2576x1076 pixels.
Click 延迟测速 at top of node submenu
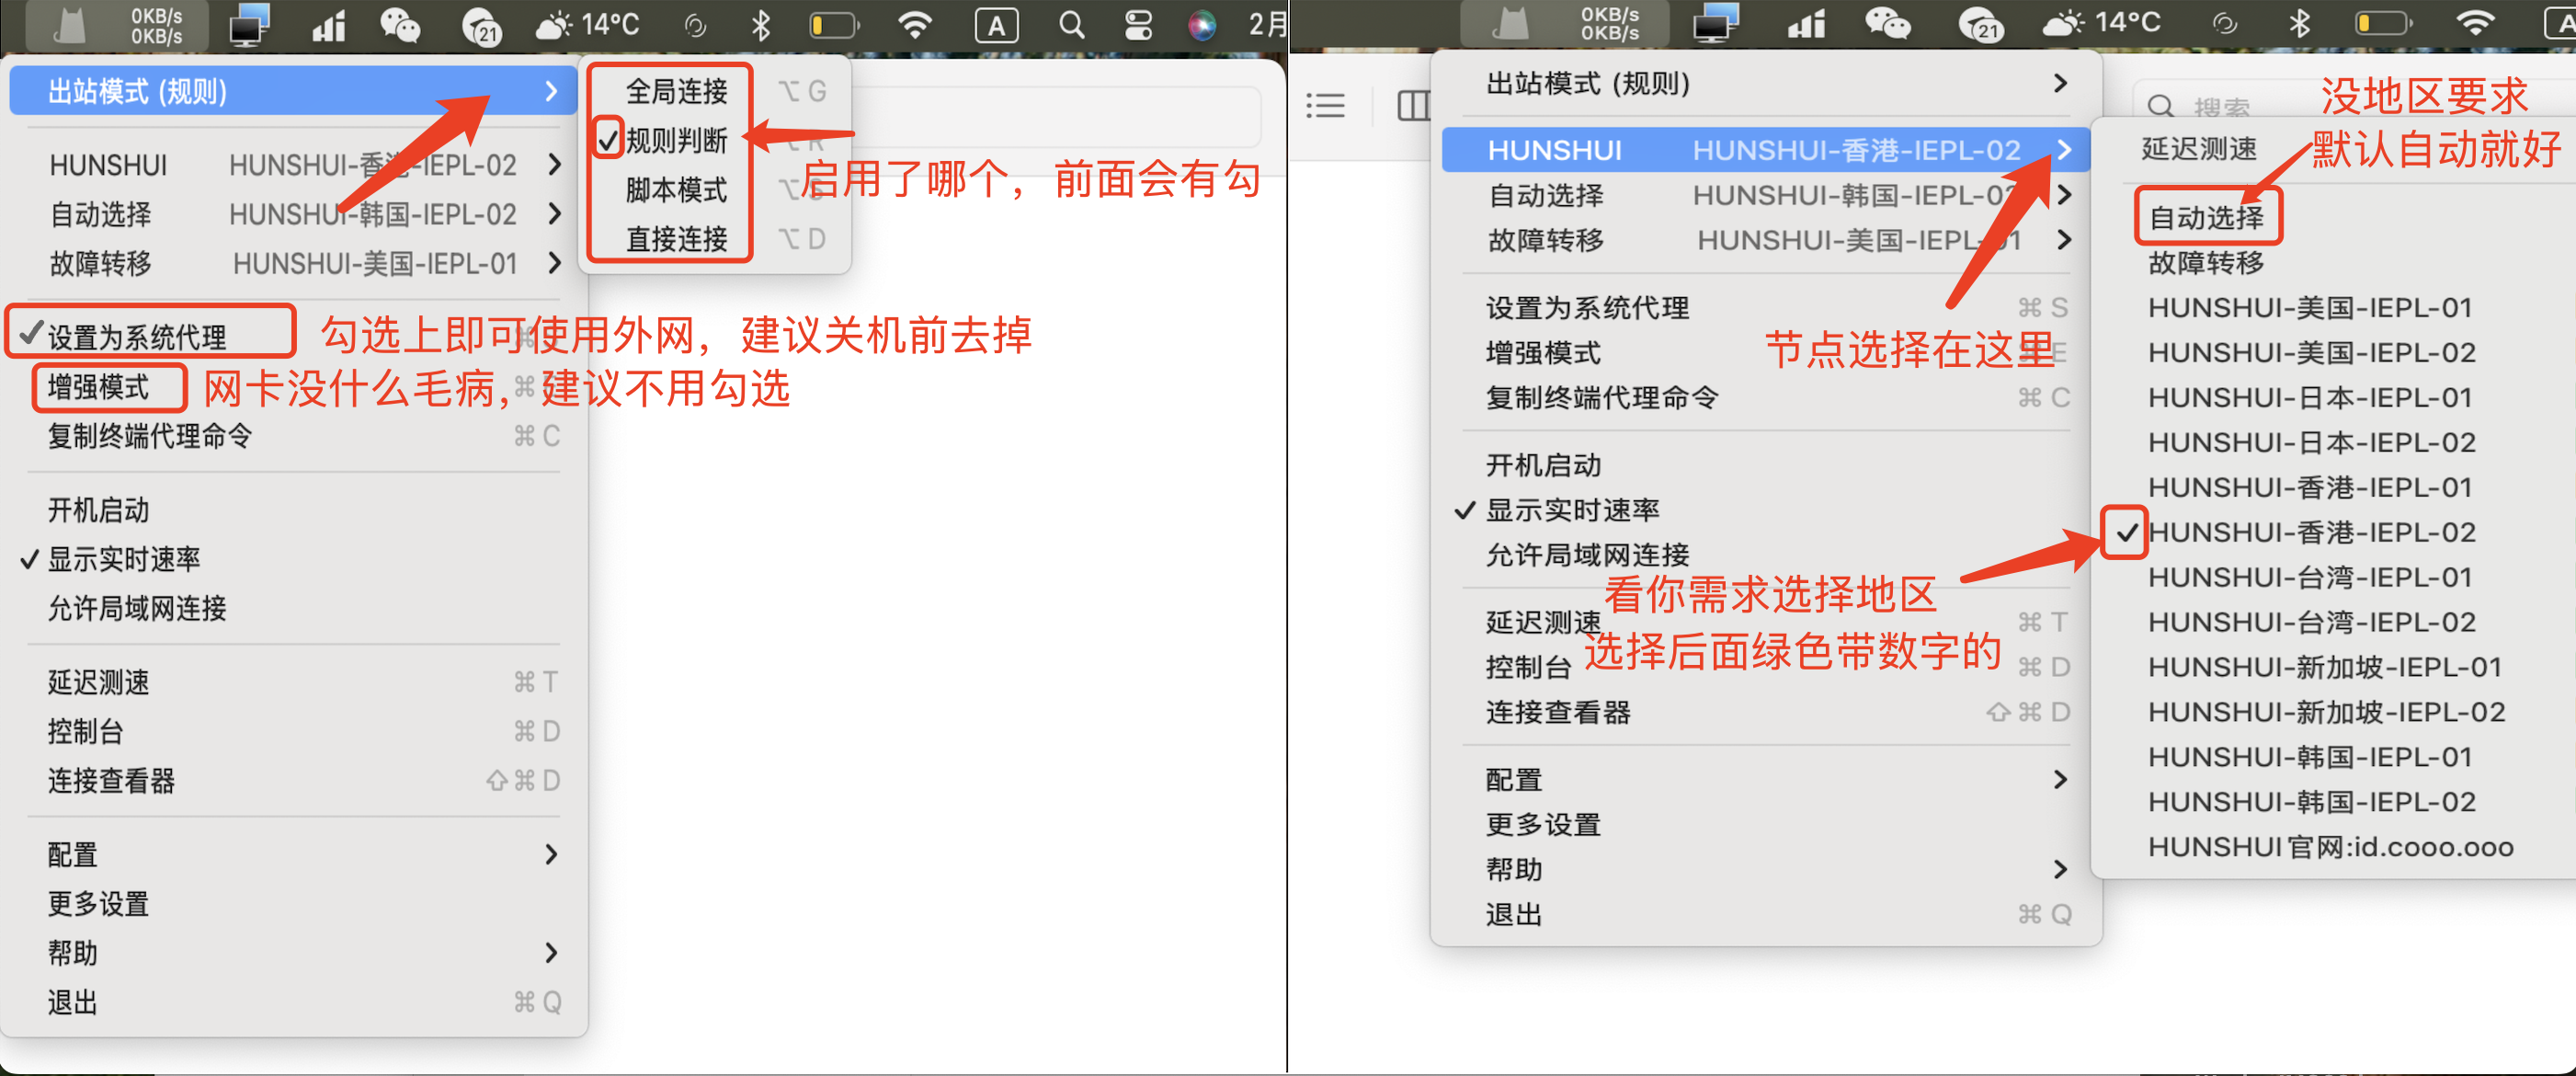click(2198, 150)
